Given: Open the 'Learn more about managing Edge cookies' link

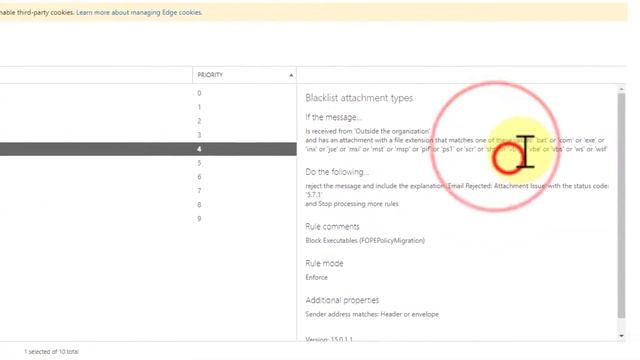Looking at the screenshot, I should (139, 13).
